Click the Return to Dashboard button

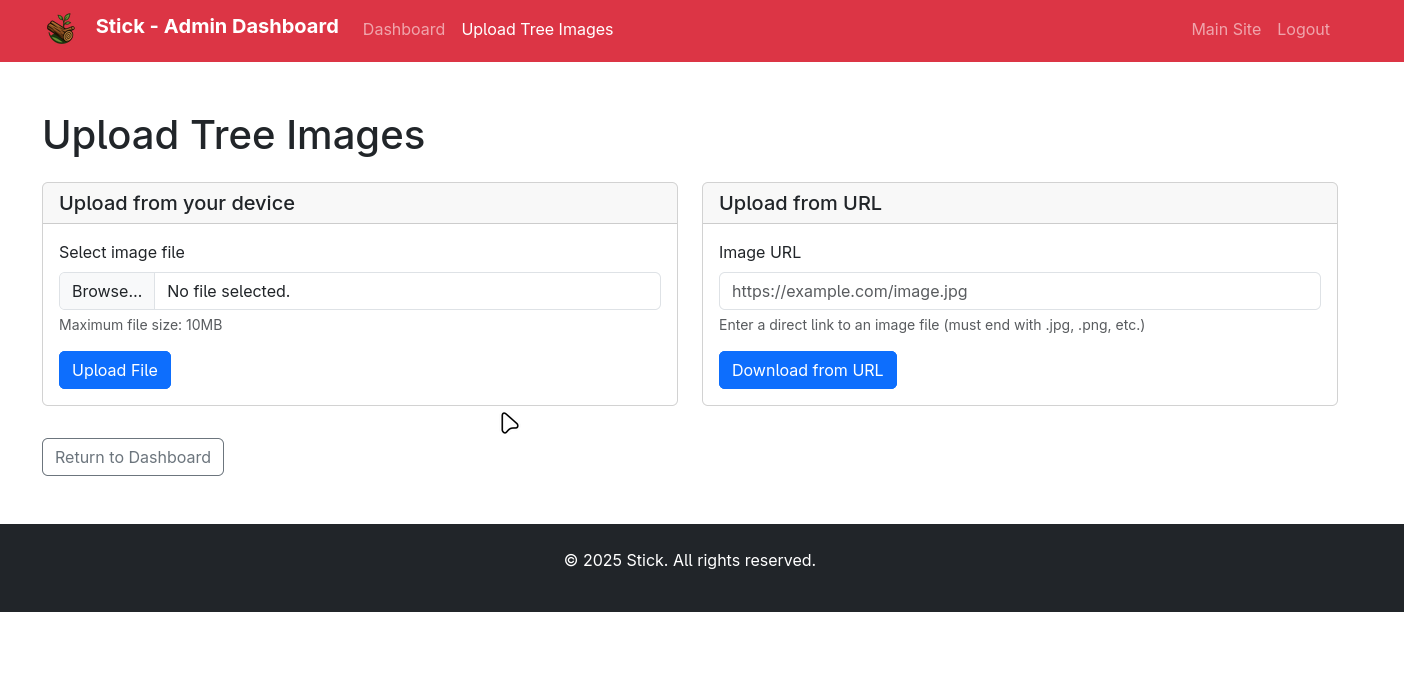(133, 457)
